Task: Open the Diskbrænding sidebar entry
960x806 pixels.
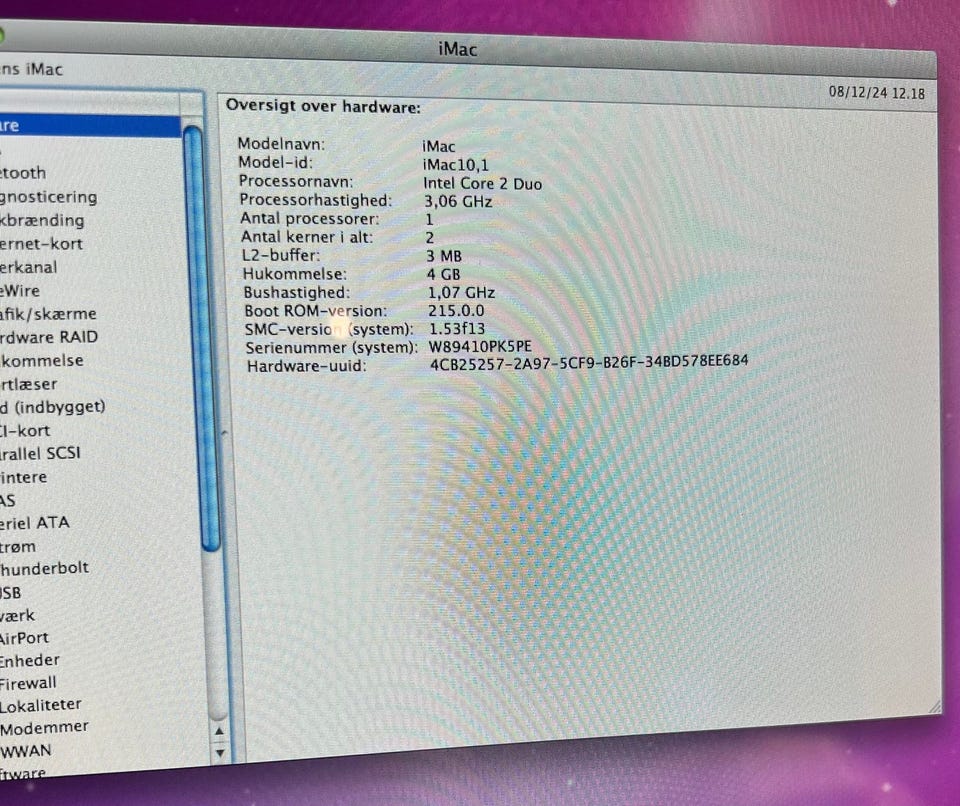Action: (42, 220)
